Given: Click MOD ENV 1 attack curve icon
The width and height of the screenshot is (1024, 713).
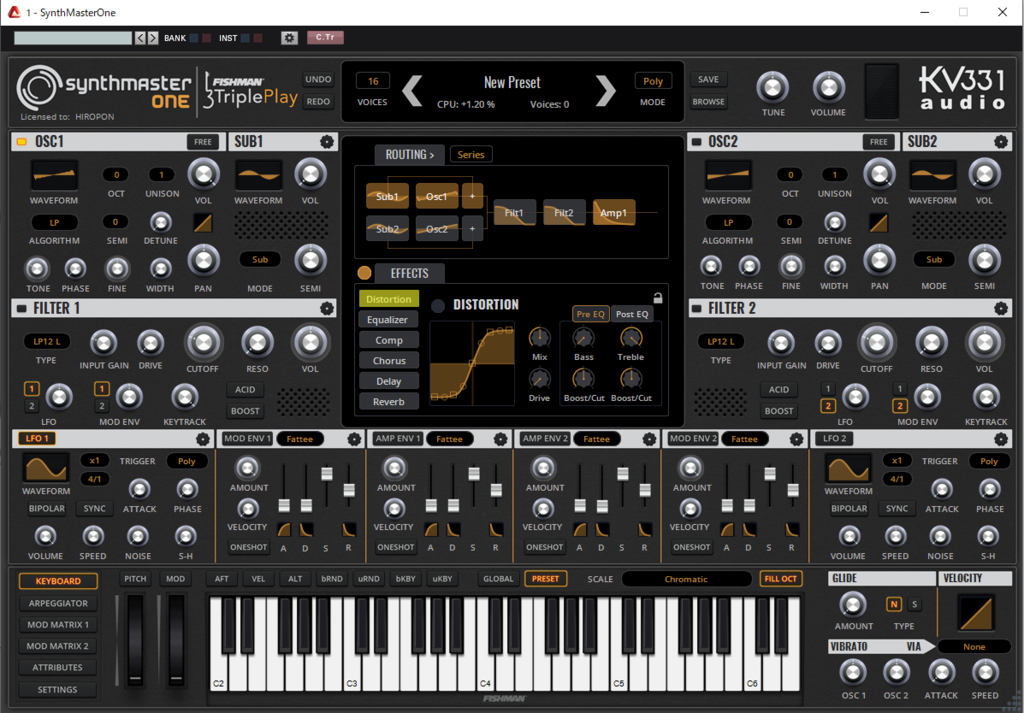Looking at the screenshot, I should pyautogui.click(x=284, y=529).
